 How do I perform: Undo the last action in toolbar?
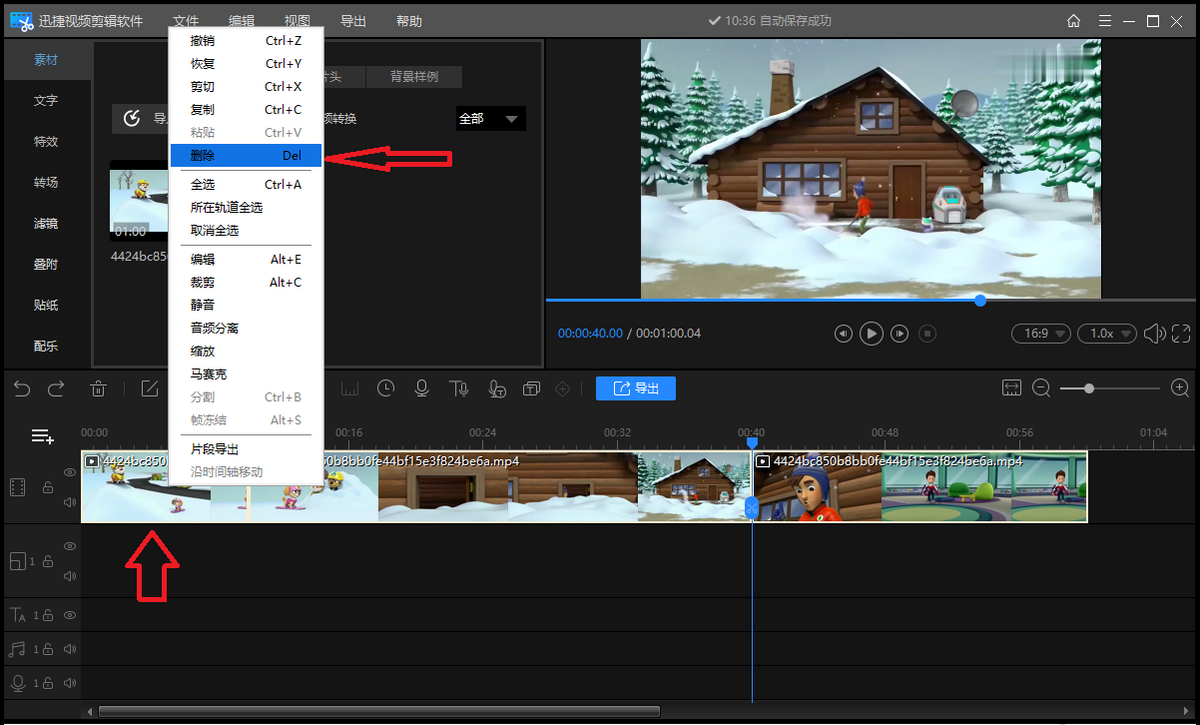pyautogui.click(x=22, y=388)
